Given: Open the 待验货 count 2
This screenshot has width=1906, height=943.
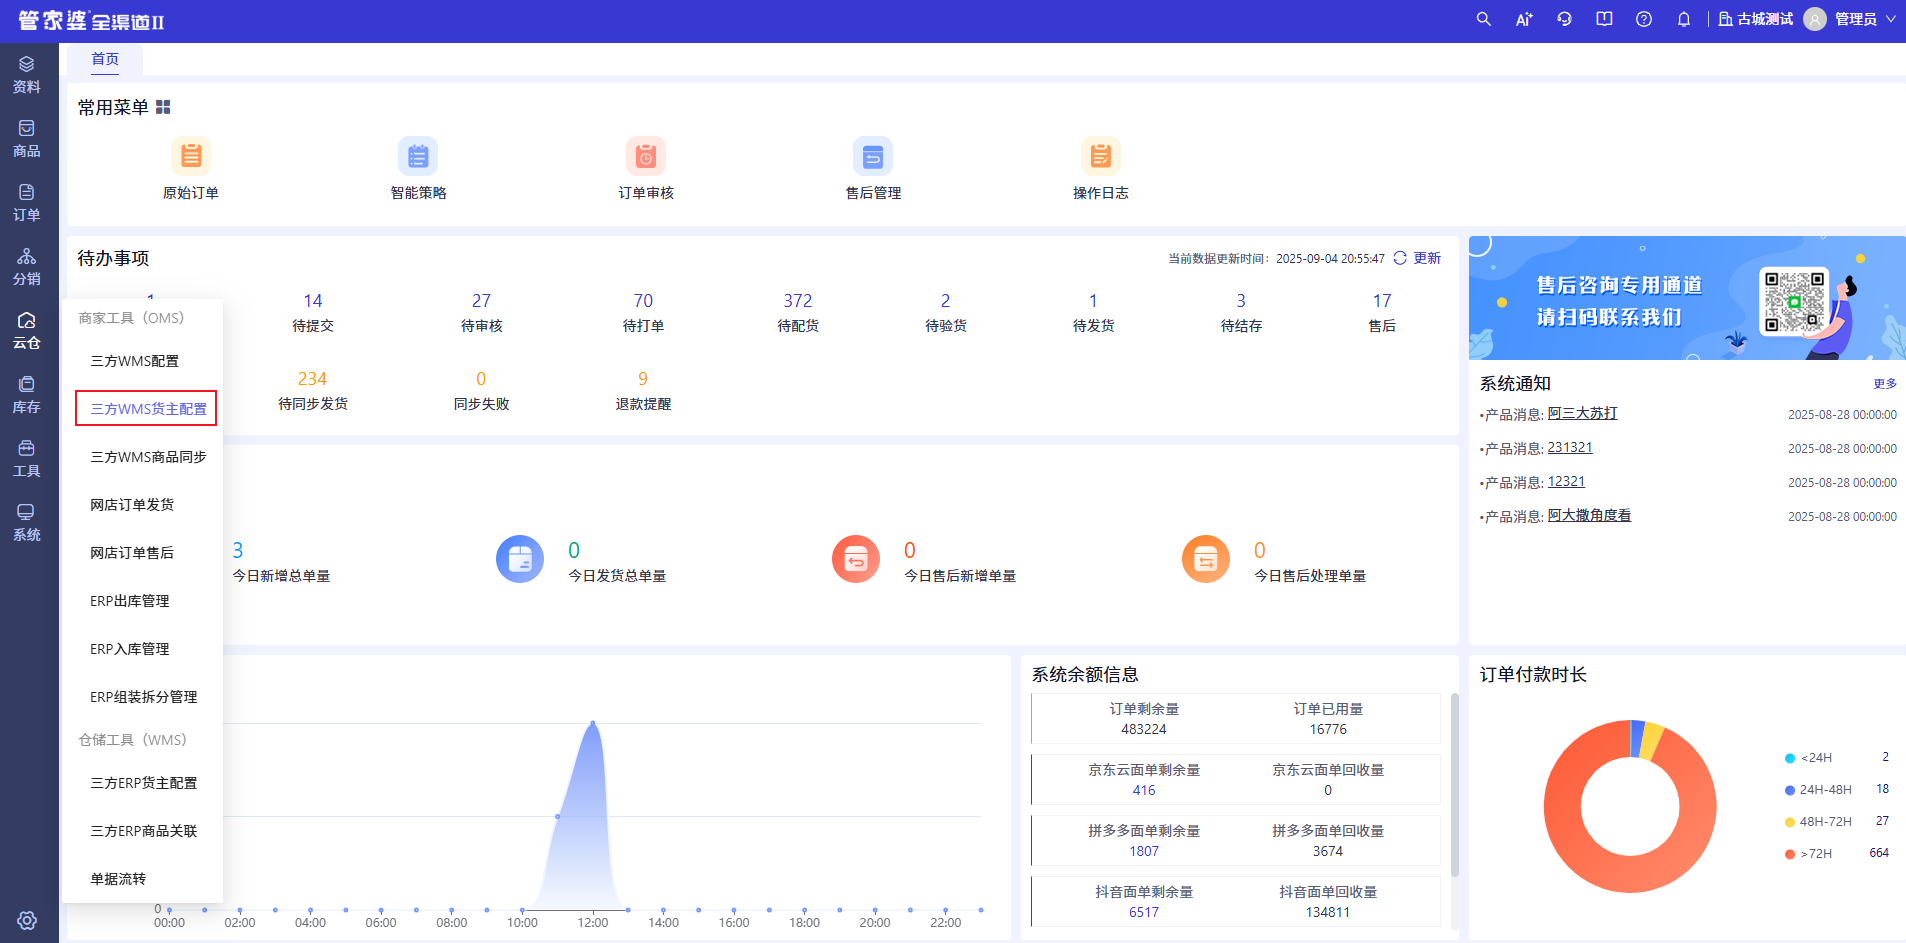Looking at the screenshot, I should point(945,301).
